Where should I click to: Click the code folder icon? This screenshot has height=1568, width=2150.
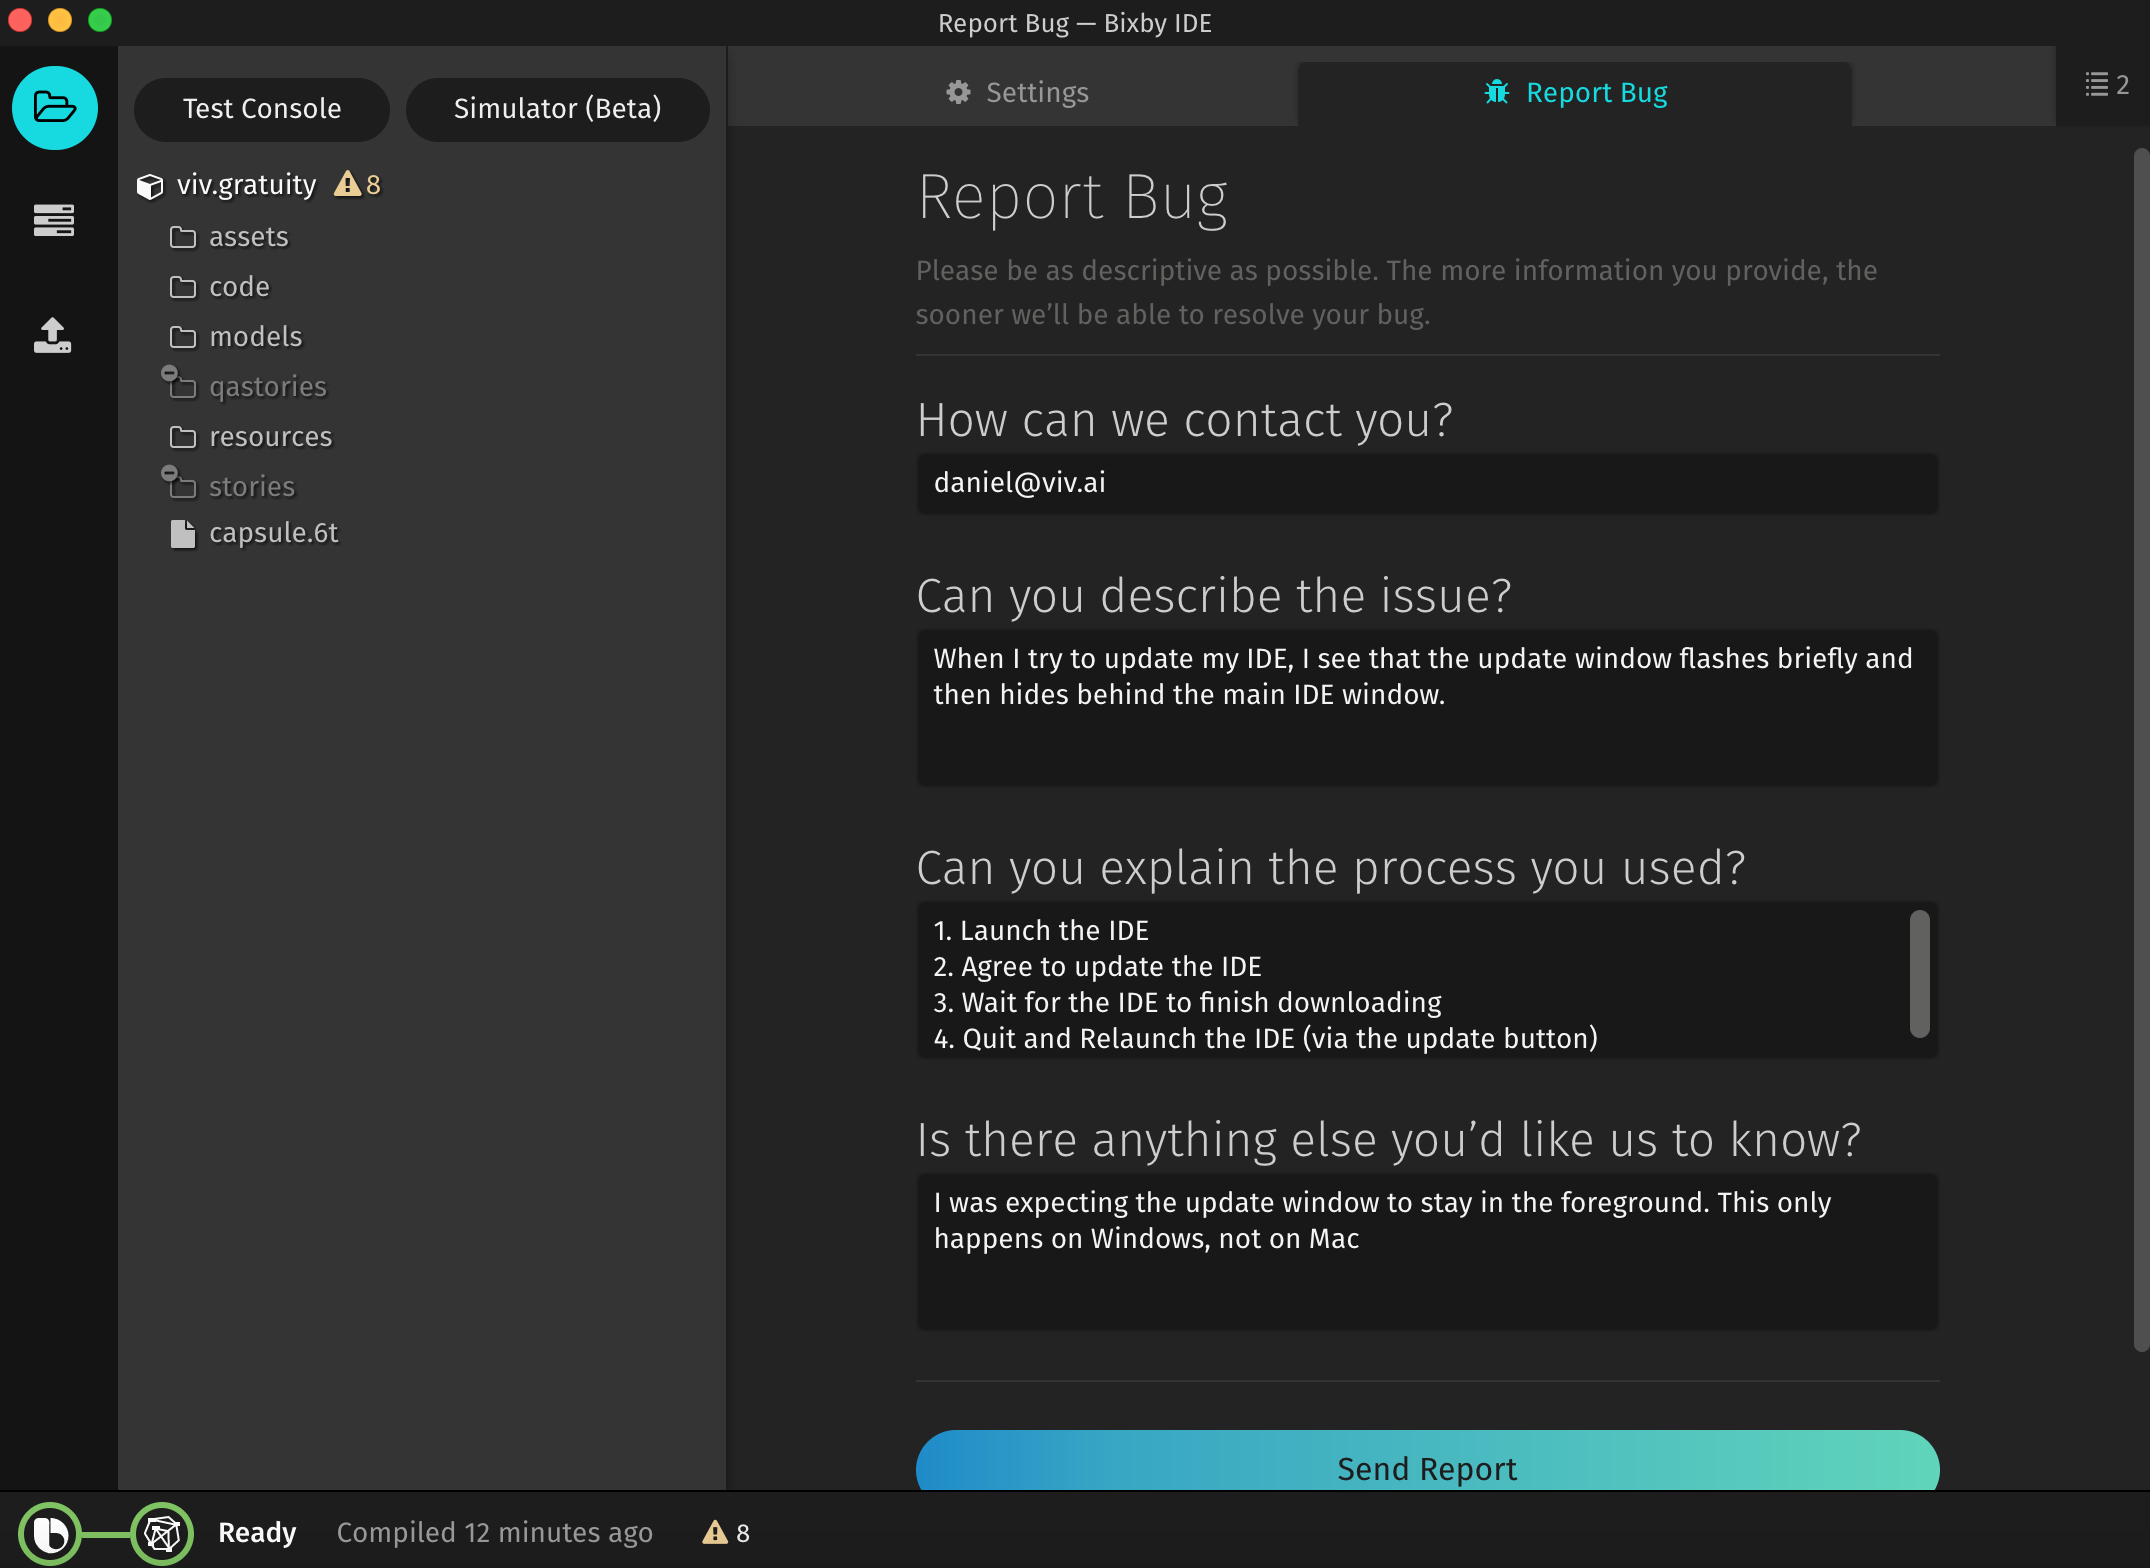[183, 287]
